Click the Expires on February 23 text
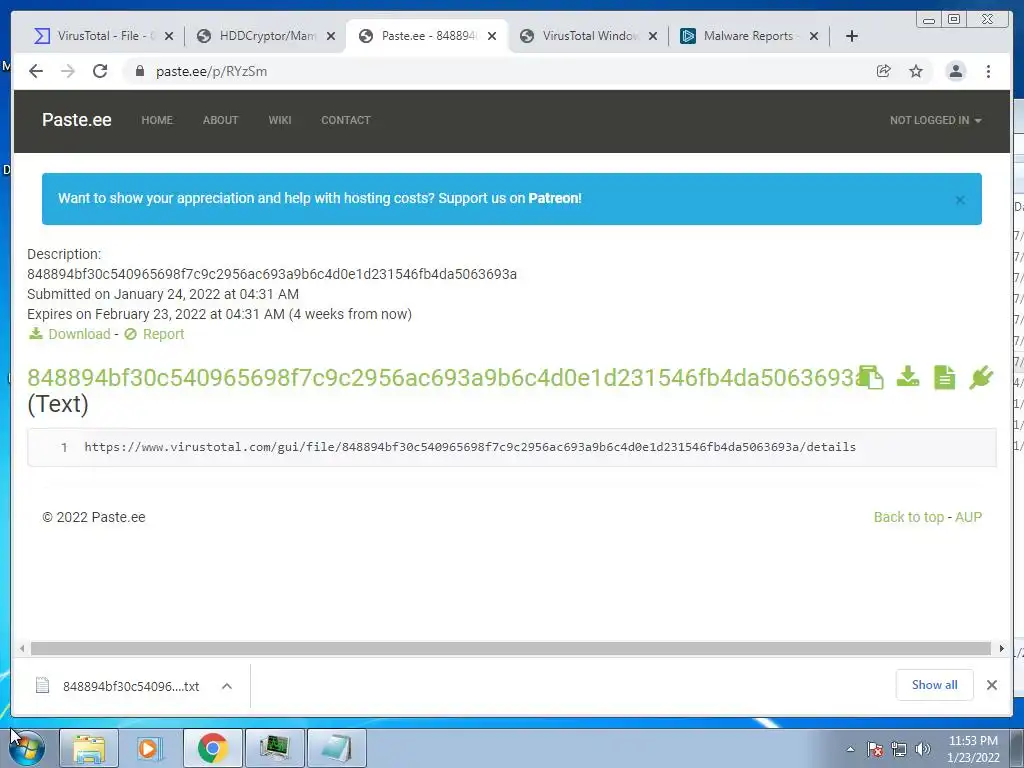The width and height of the screenshot is (1024, 768). (219, 314)
